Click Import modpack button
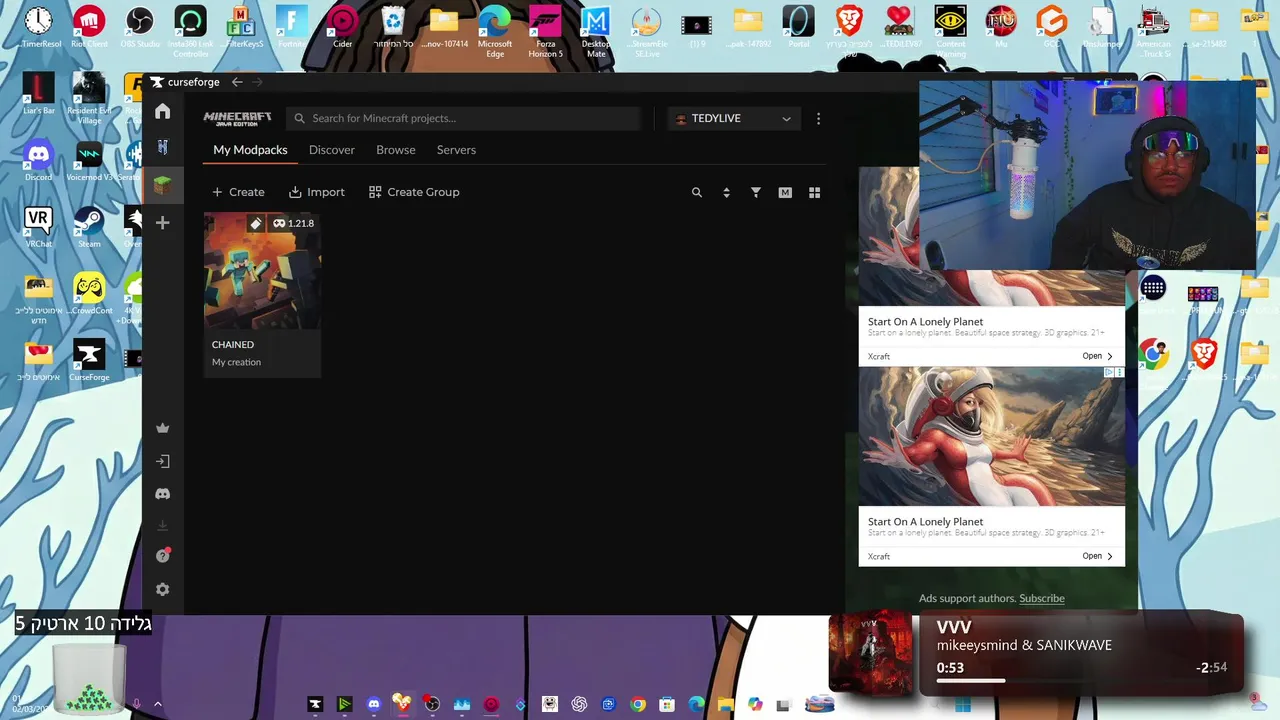The height and width of the screenshot is (720, 1280). 317,192
